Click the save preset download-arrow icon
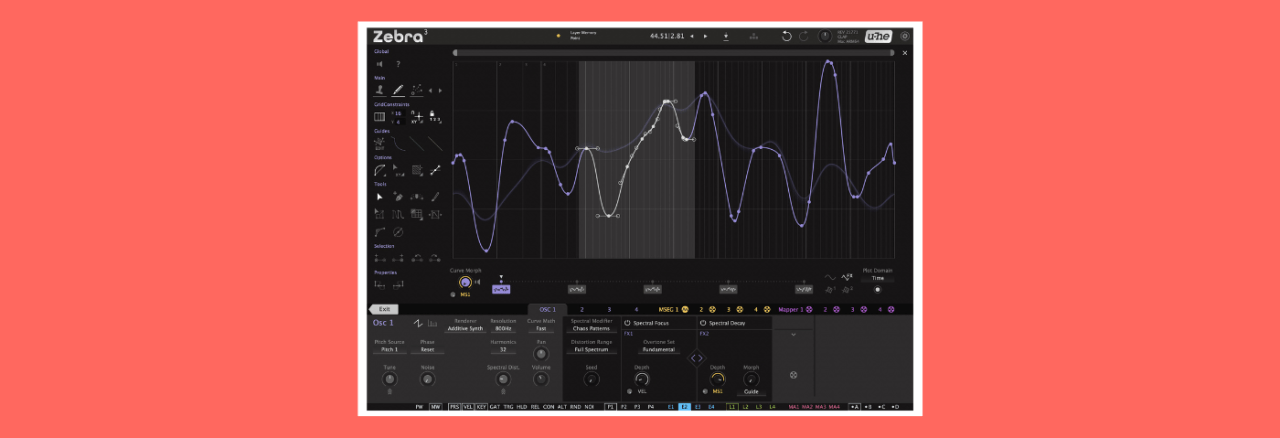The image size is (1280, 438). coord(726,36)
